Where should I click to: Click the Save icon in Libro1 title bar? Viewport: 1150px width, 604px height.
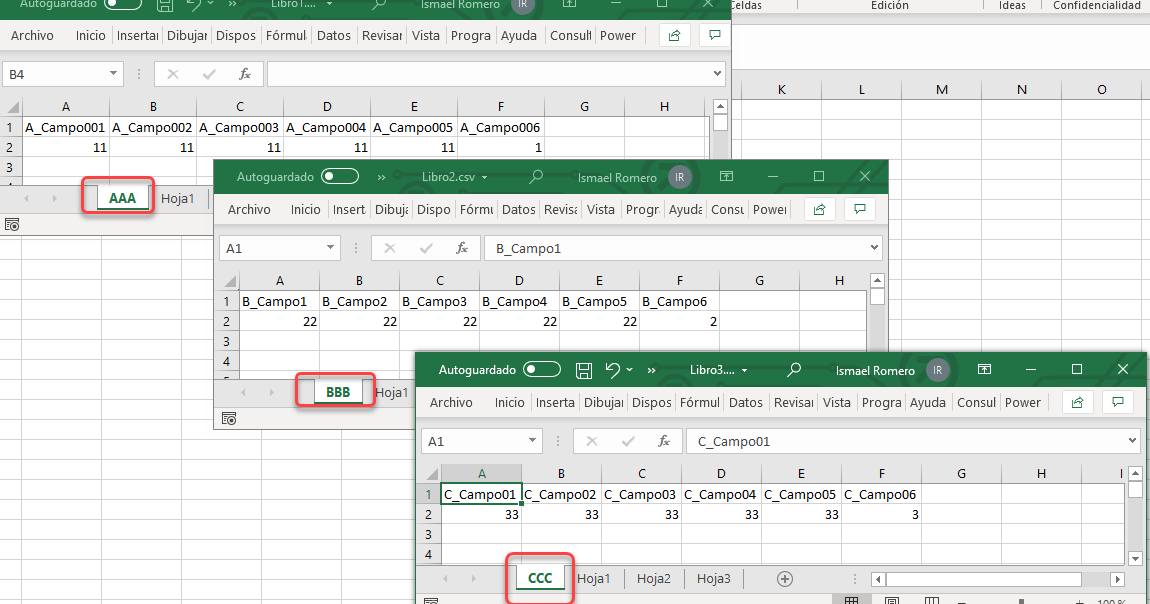(x=163, y=6)
